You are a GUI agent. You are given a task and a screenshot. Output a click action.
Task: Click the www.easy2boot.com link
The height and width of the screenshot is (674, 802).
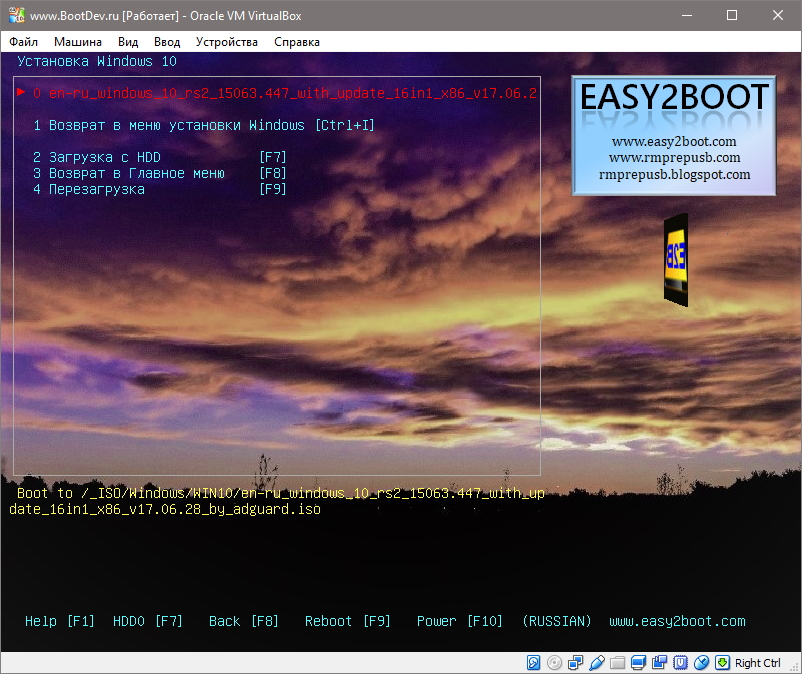click(676, 621)
